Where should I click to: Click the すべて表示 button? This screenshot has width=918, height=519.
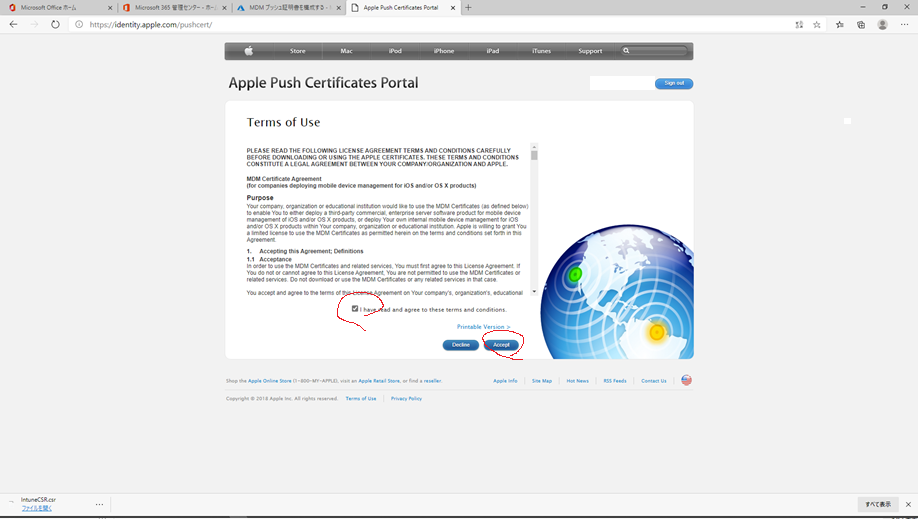[x=878, y=504]
